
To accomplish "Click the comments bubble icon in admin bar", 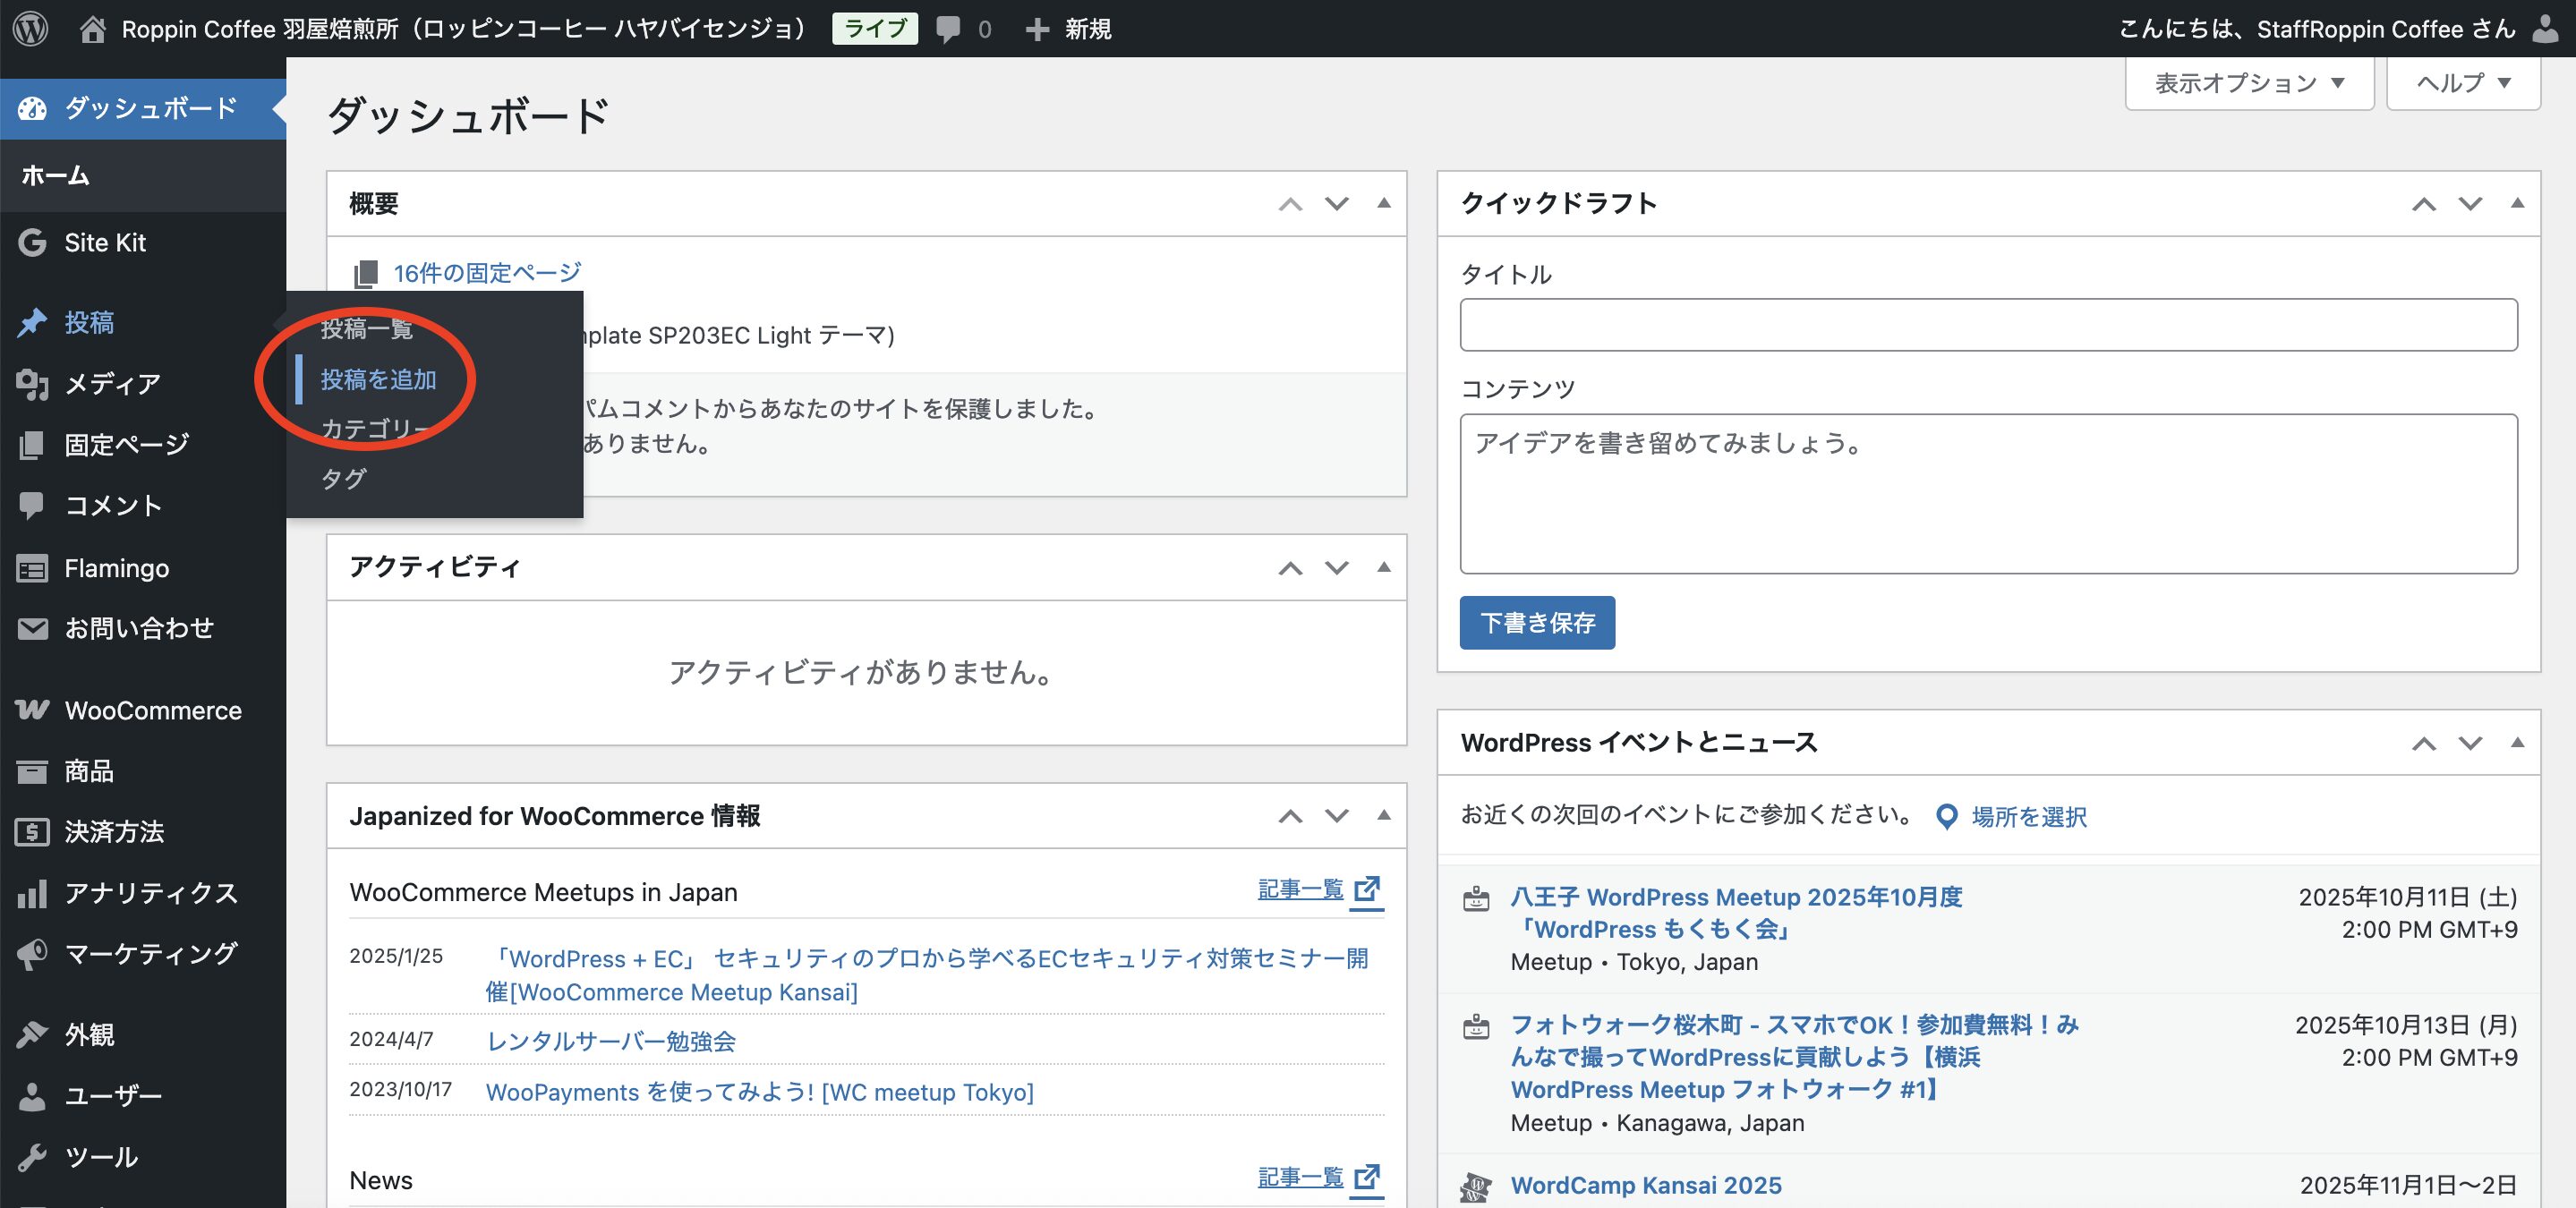I will (948, 28).
